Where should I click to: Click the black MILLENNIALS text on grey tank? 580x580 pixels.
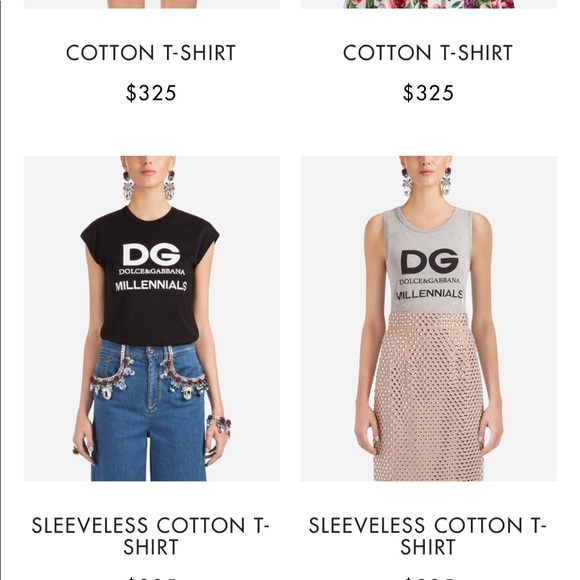(x=429, y=294)
